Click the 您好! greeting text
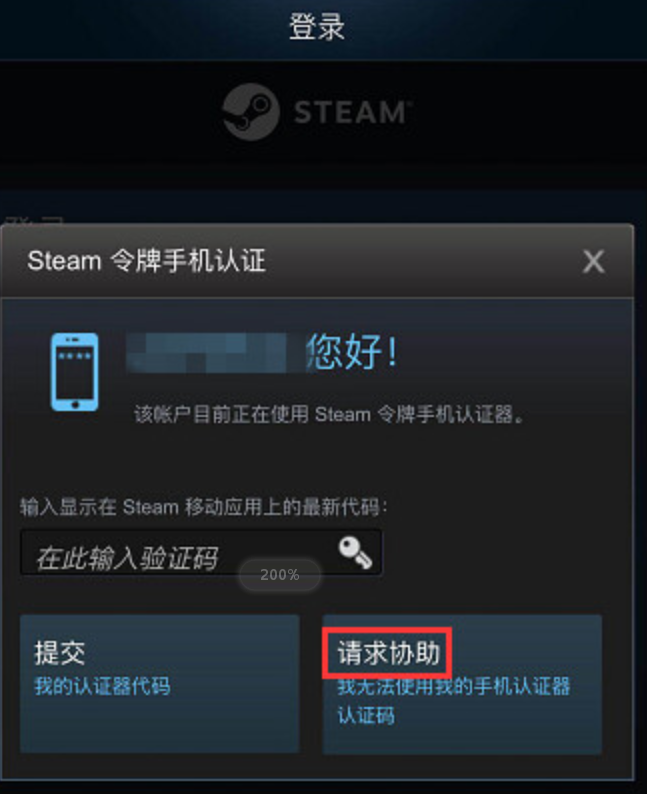Viewport: 647px width, 794px height. tap(353, 351)
